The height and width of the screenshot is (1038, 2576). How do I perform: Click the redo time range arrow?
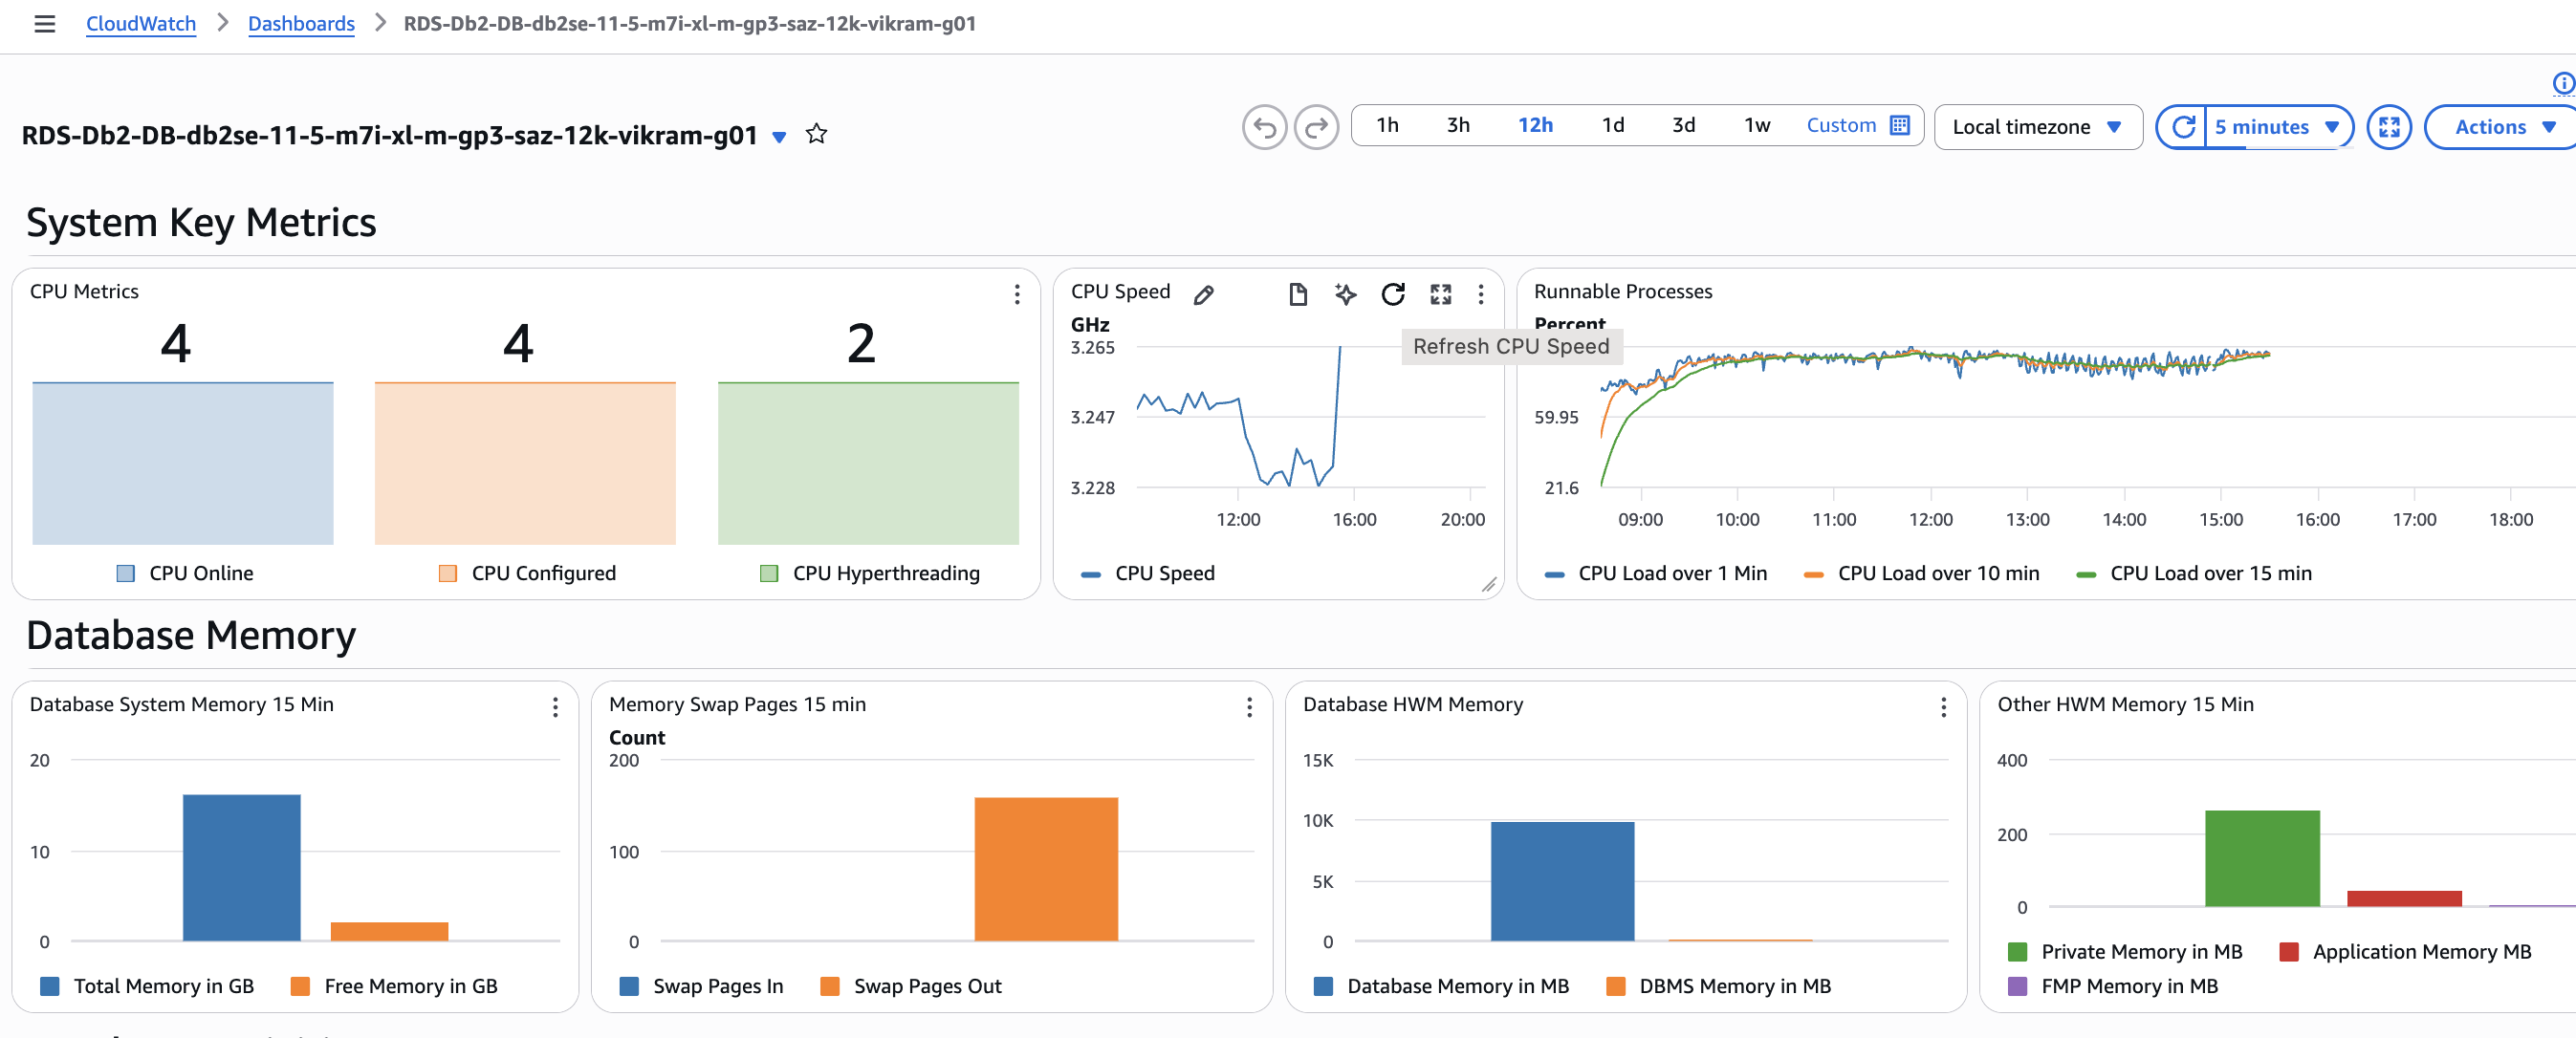tap(1316, 128)
